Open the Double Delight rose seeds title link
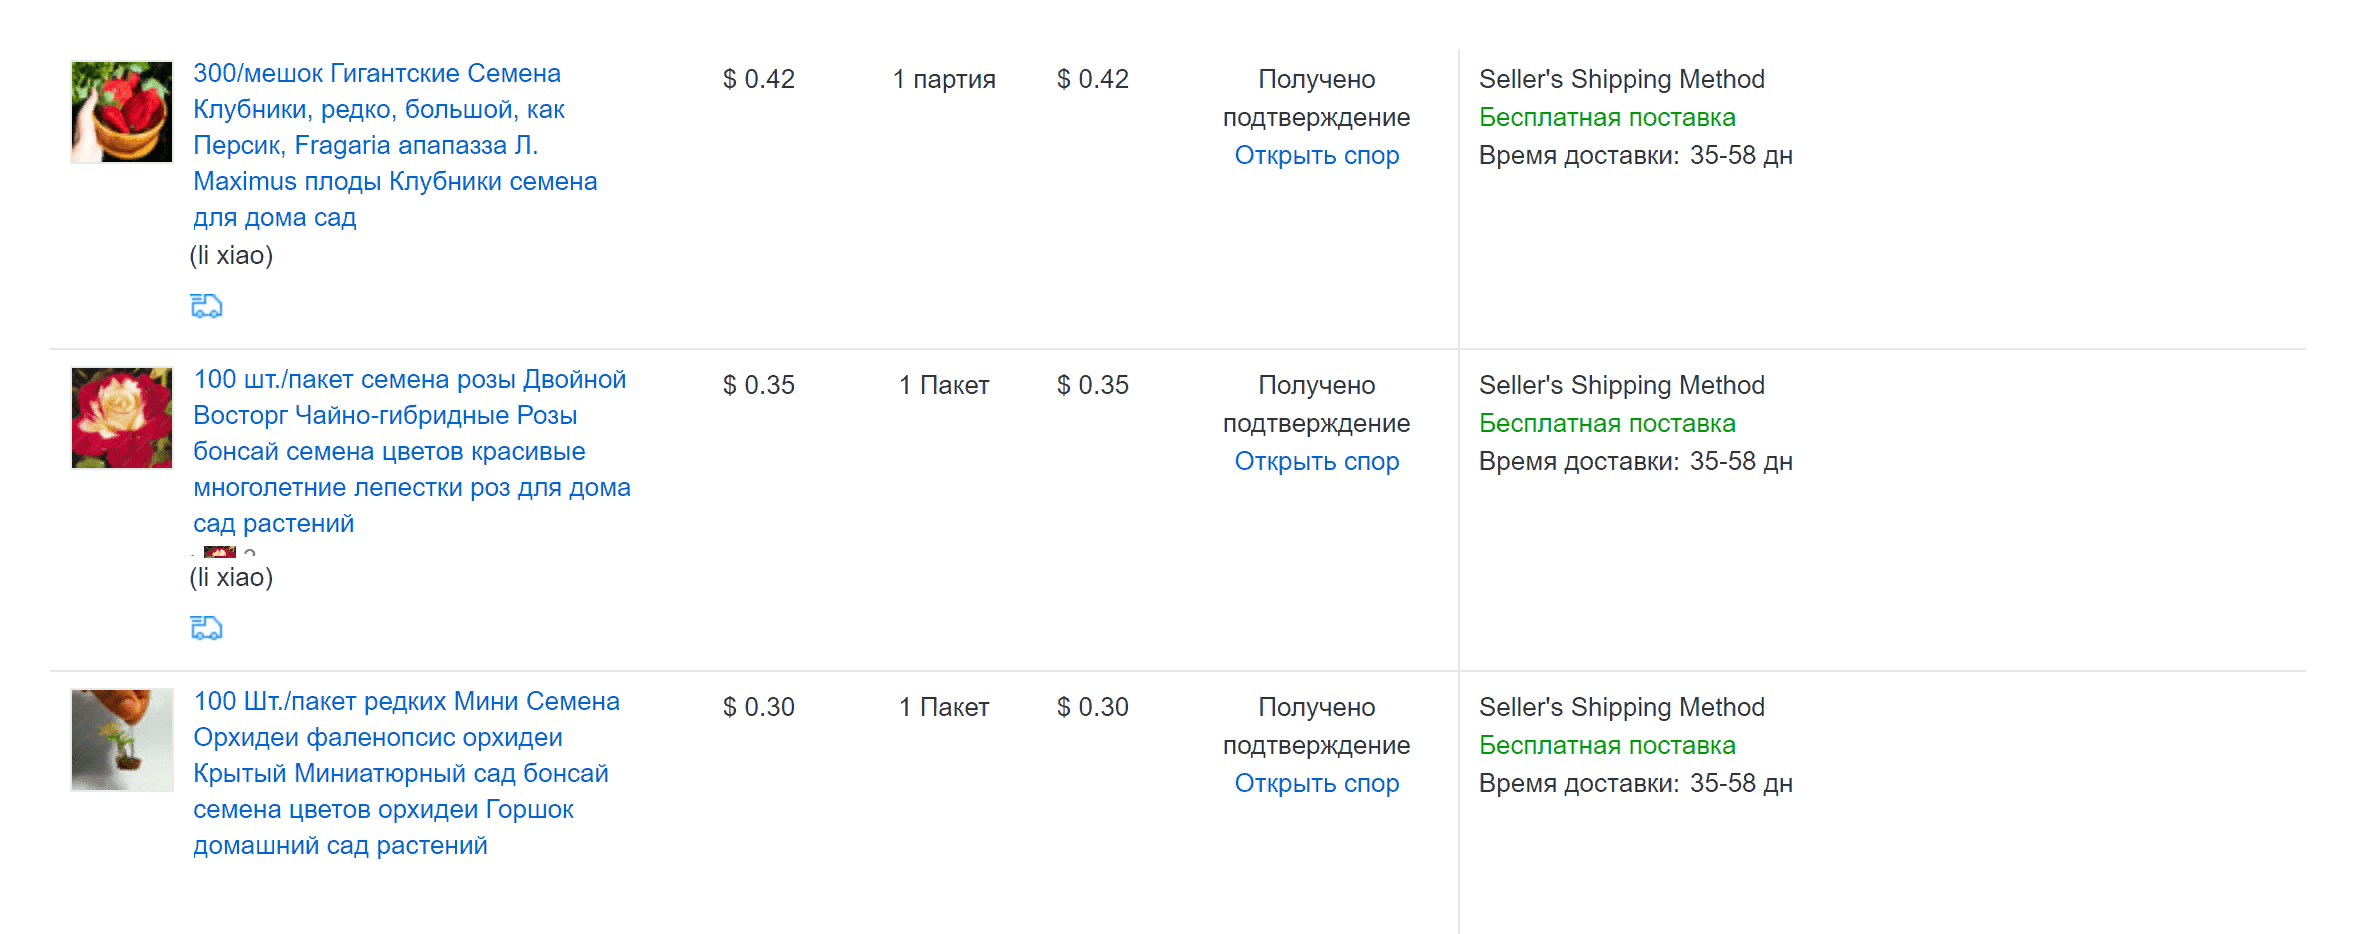Screen dimensions: 2354x934 point(411,451)
